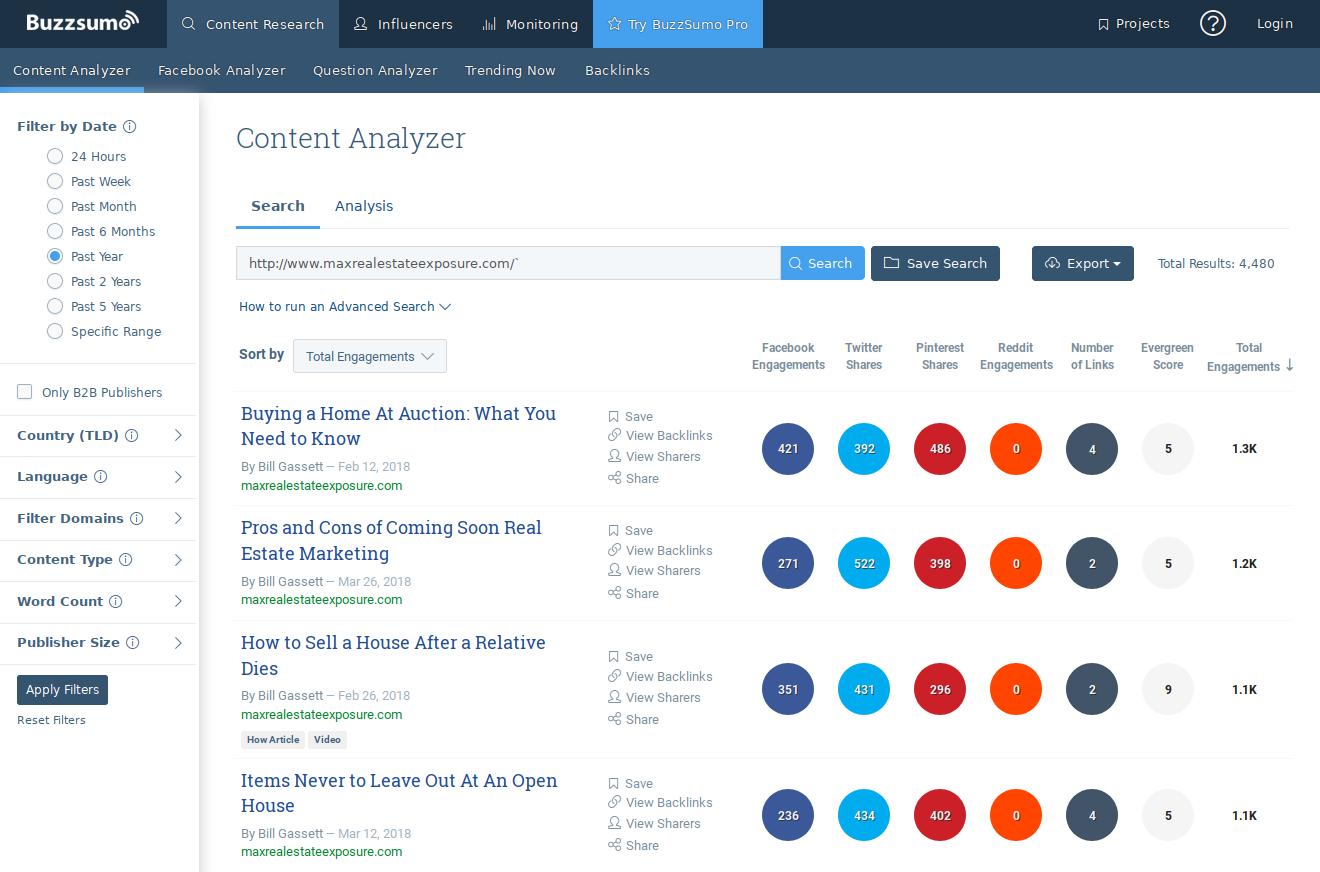1320x872 pixels.
Task: Open the Export dropdown
Action: 1083,264
